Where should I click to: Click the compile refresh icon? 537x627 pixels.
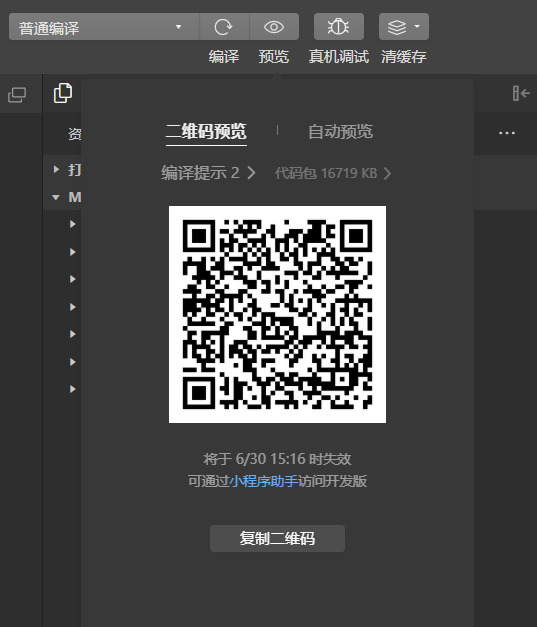coord(224,27)
